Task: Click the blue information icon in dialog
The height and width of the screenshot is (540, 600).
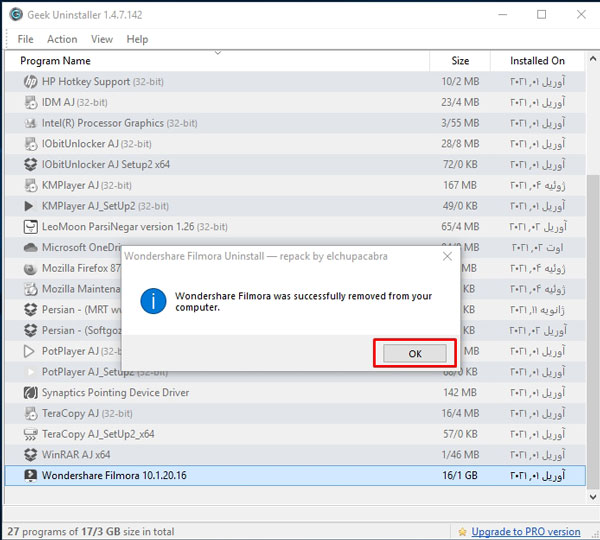Action: pos(153,301)
